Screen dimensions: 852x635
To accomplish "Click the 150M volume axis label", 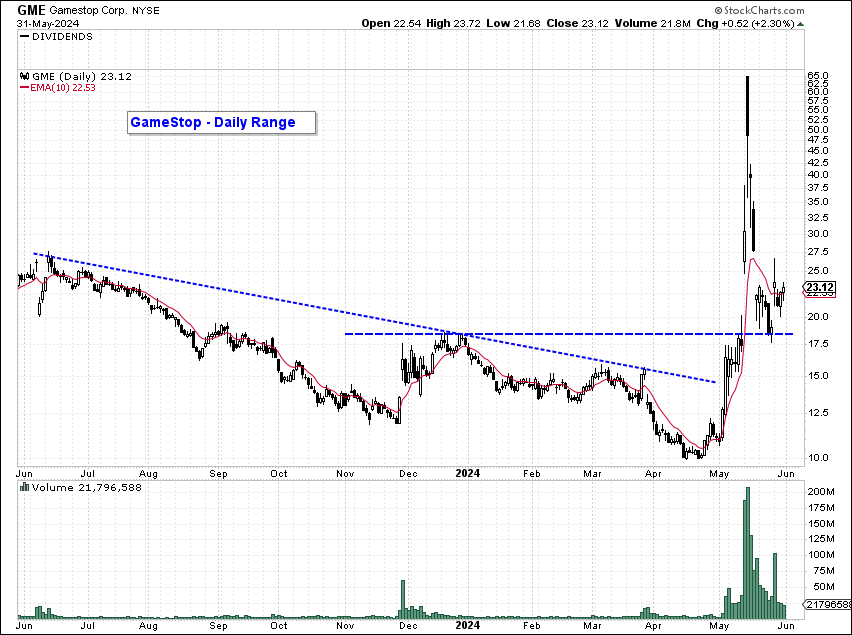I will pyautogui.click(x=821, y=524).
